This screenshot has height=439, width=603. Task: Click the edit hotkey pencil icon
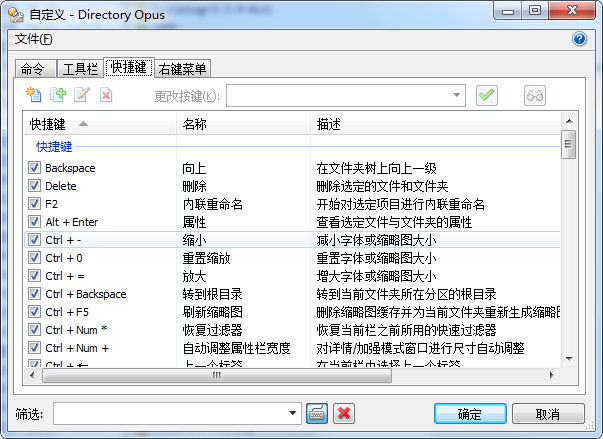click(82, 95)
